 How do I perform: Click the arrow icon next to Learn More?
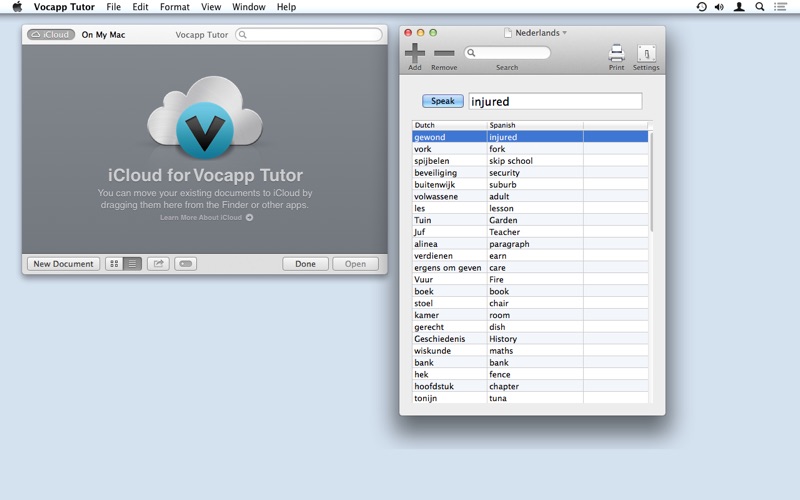(x=249, y=217)
